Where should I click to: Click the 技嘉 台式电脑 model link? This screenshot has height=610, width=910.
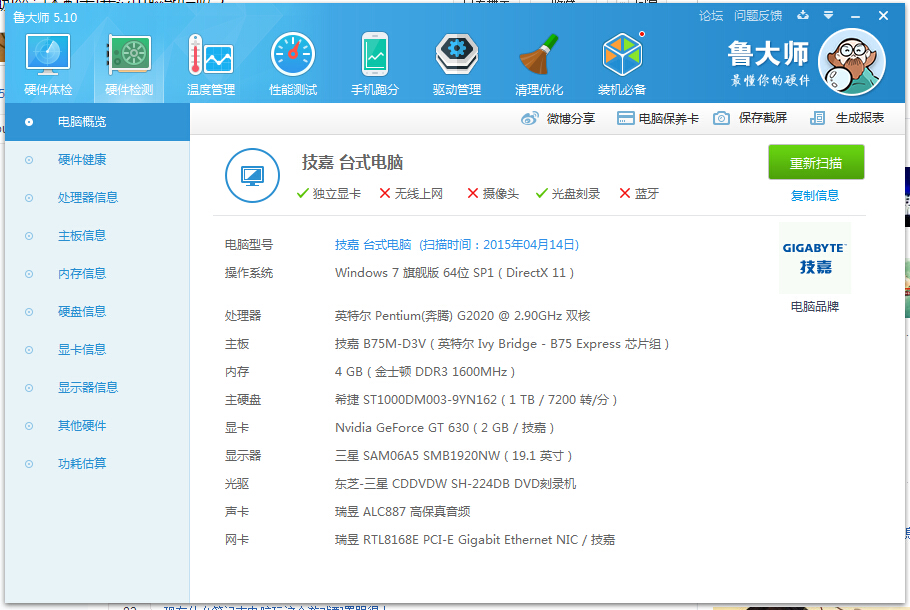(457, 244)
